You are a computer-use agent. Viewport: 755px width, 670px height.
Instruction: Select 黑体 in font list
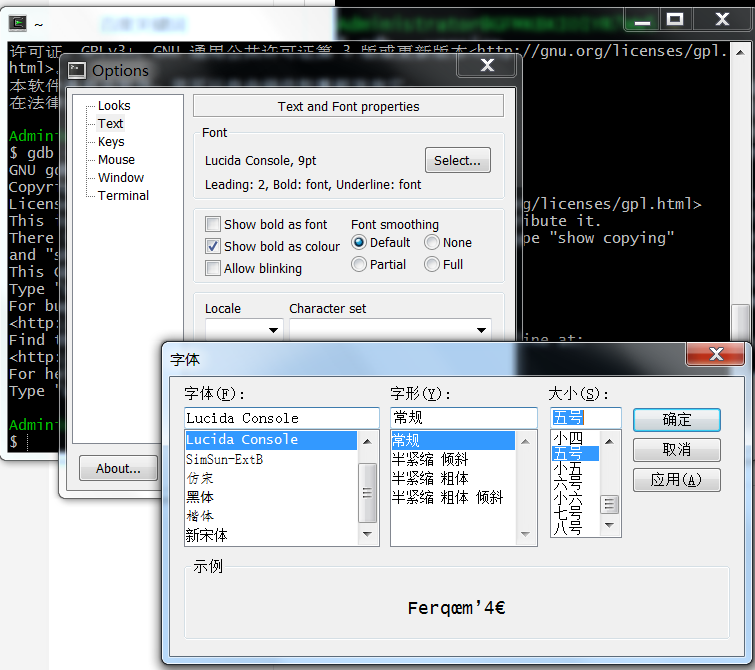point(271,497)
